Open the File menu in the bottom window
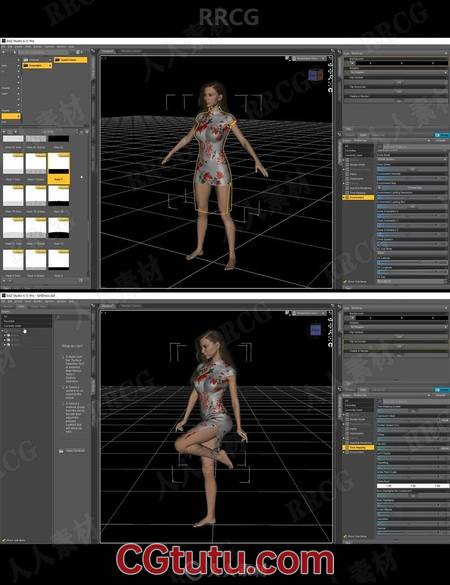 point(3,301)
